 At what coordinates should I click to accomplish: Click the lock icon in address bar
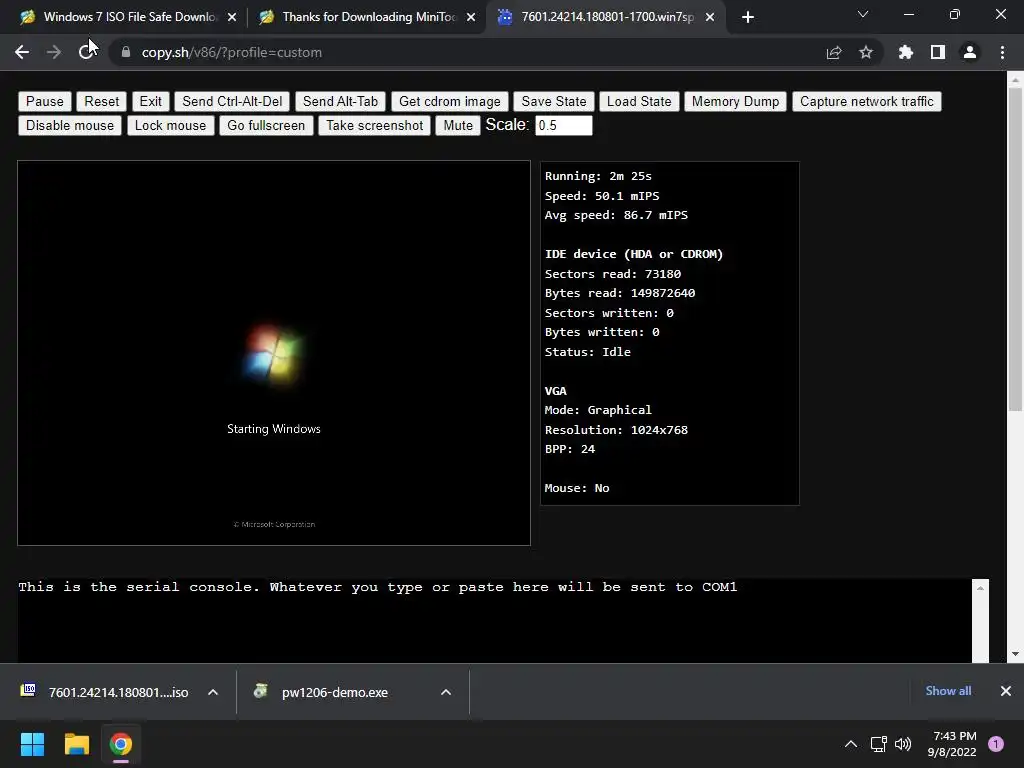pos(125,52)
